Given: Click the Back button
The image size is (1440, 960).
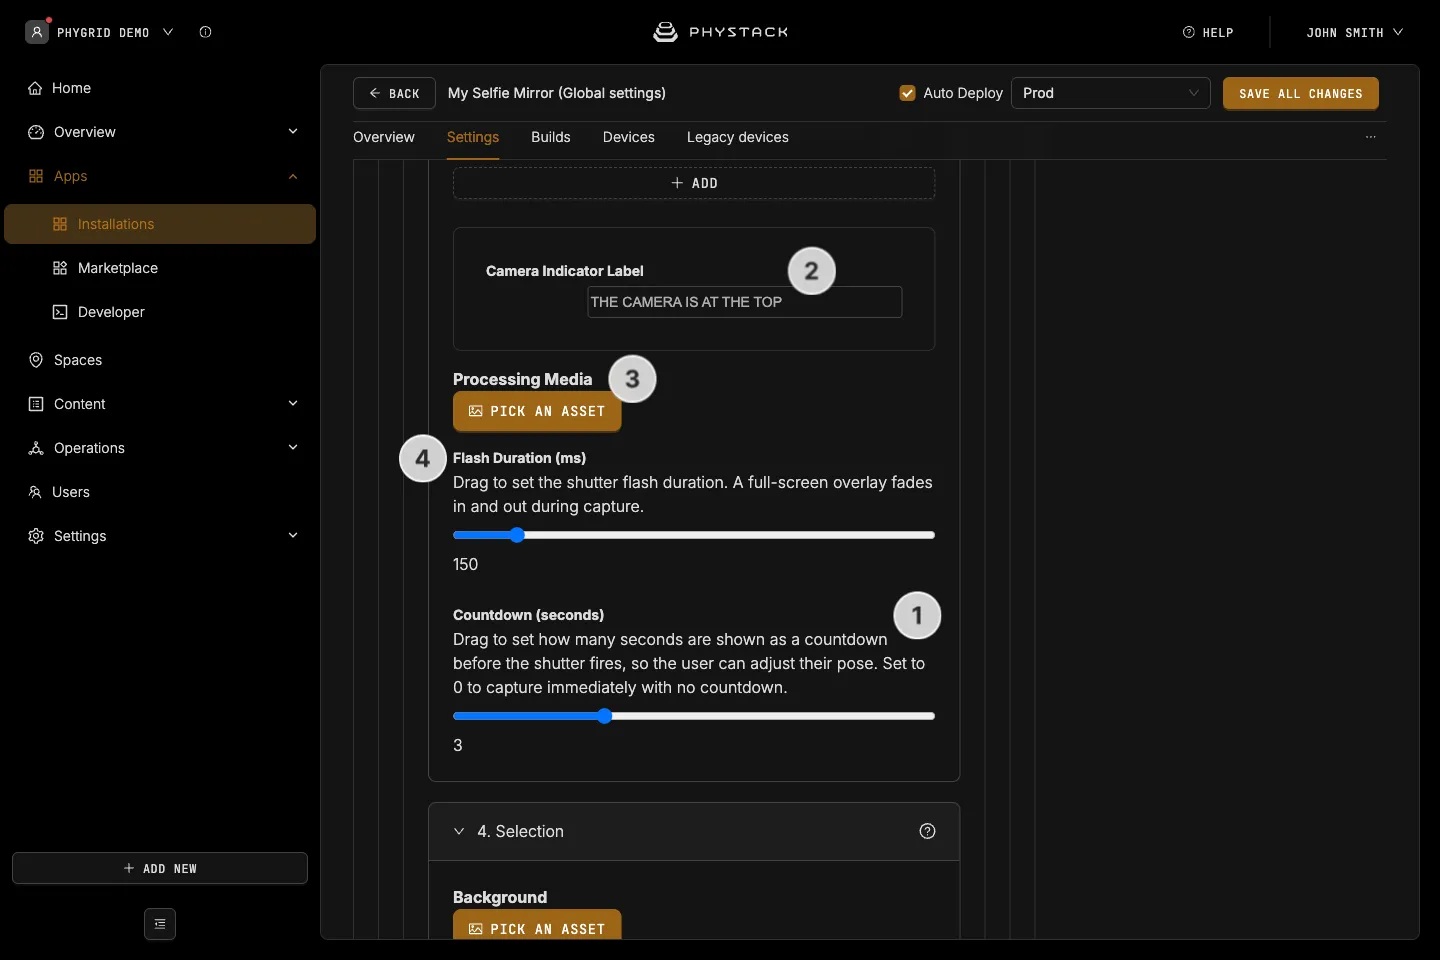Looking at the screenshot, I should point(394,93).
